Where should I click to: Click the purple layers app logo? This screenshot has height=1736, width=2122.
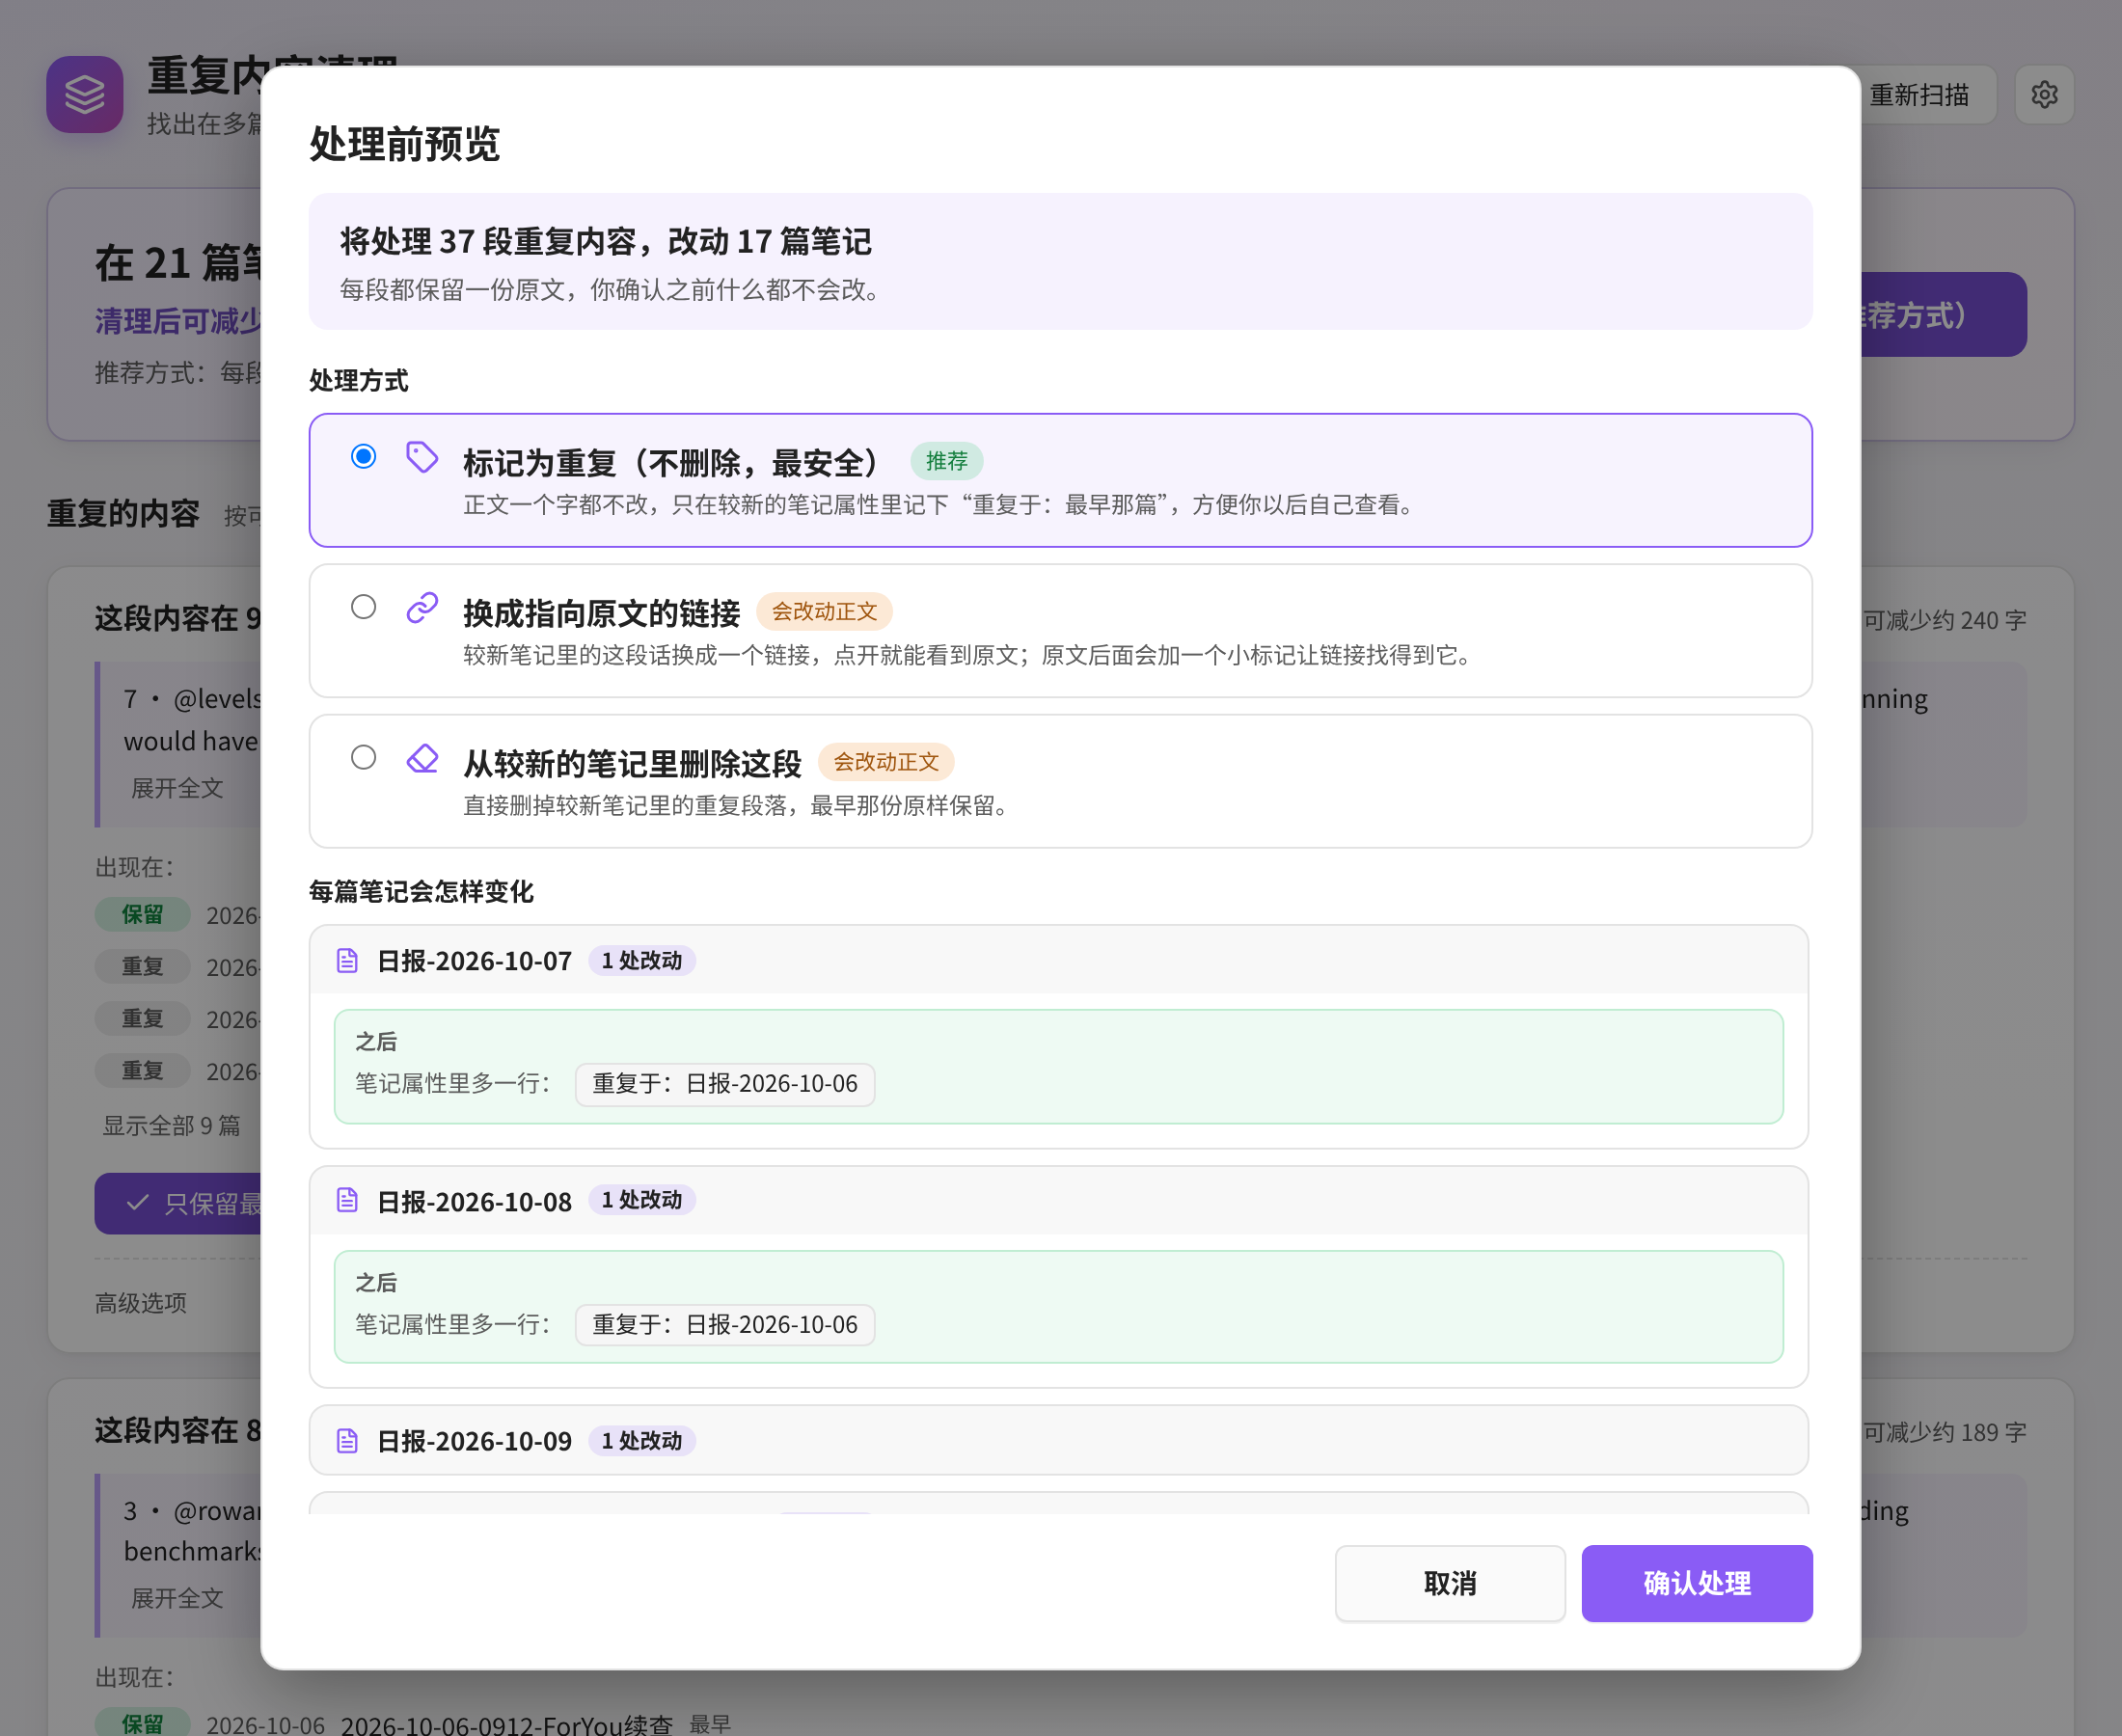tap(85, 95)
